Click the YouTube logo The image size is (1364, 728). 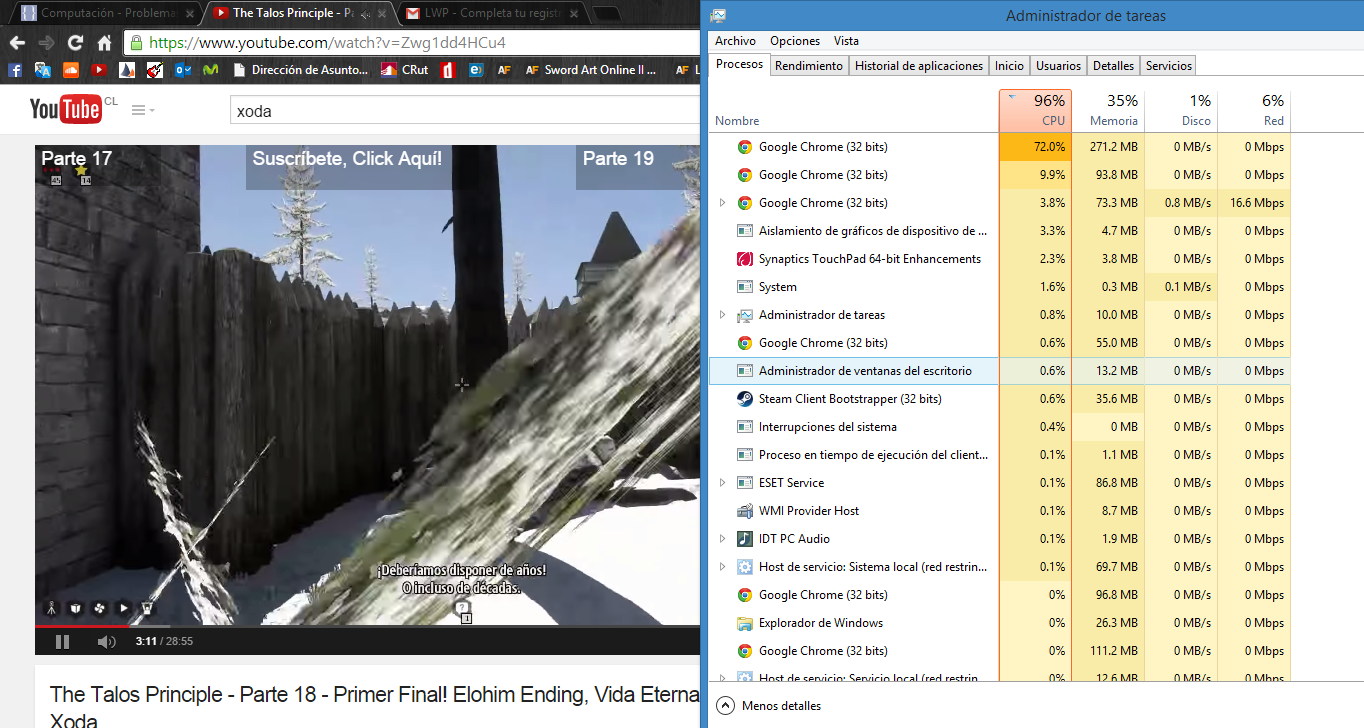(65, 109)
